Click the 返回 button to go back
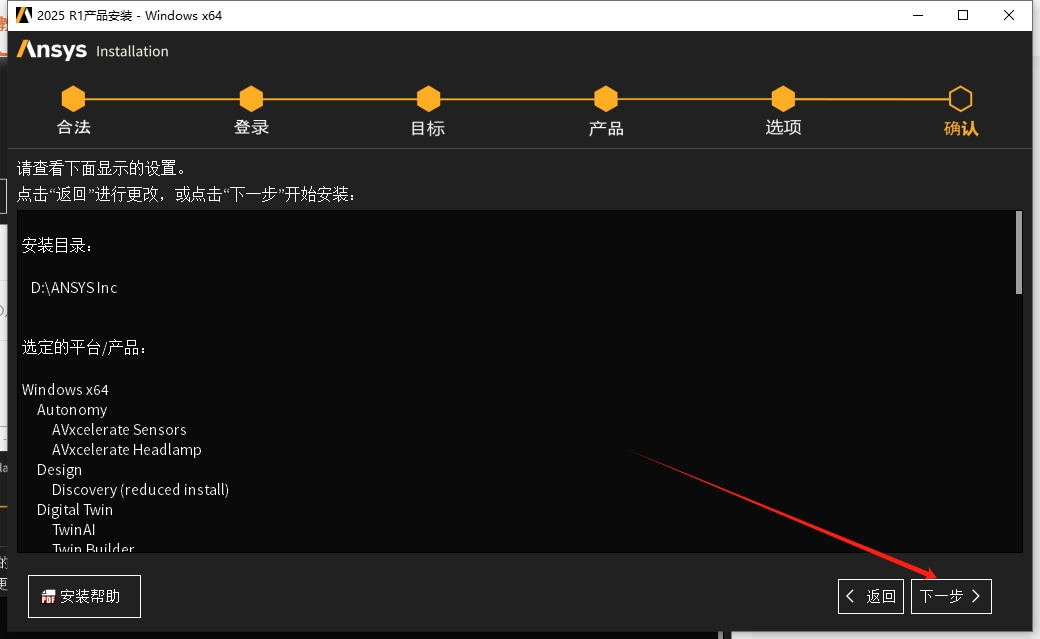This screenshot has width=1040, height=639. click(870, 596)
